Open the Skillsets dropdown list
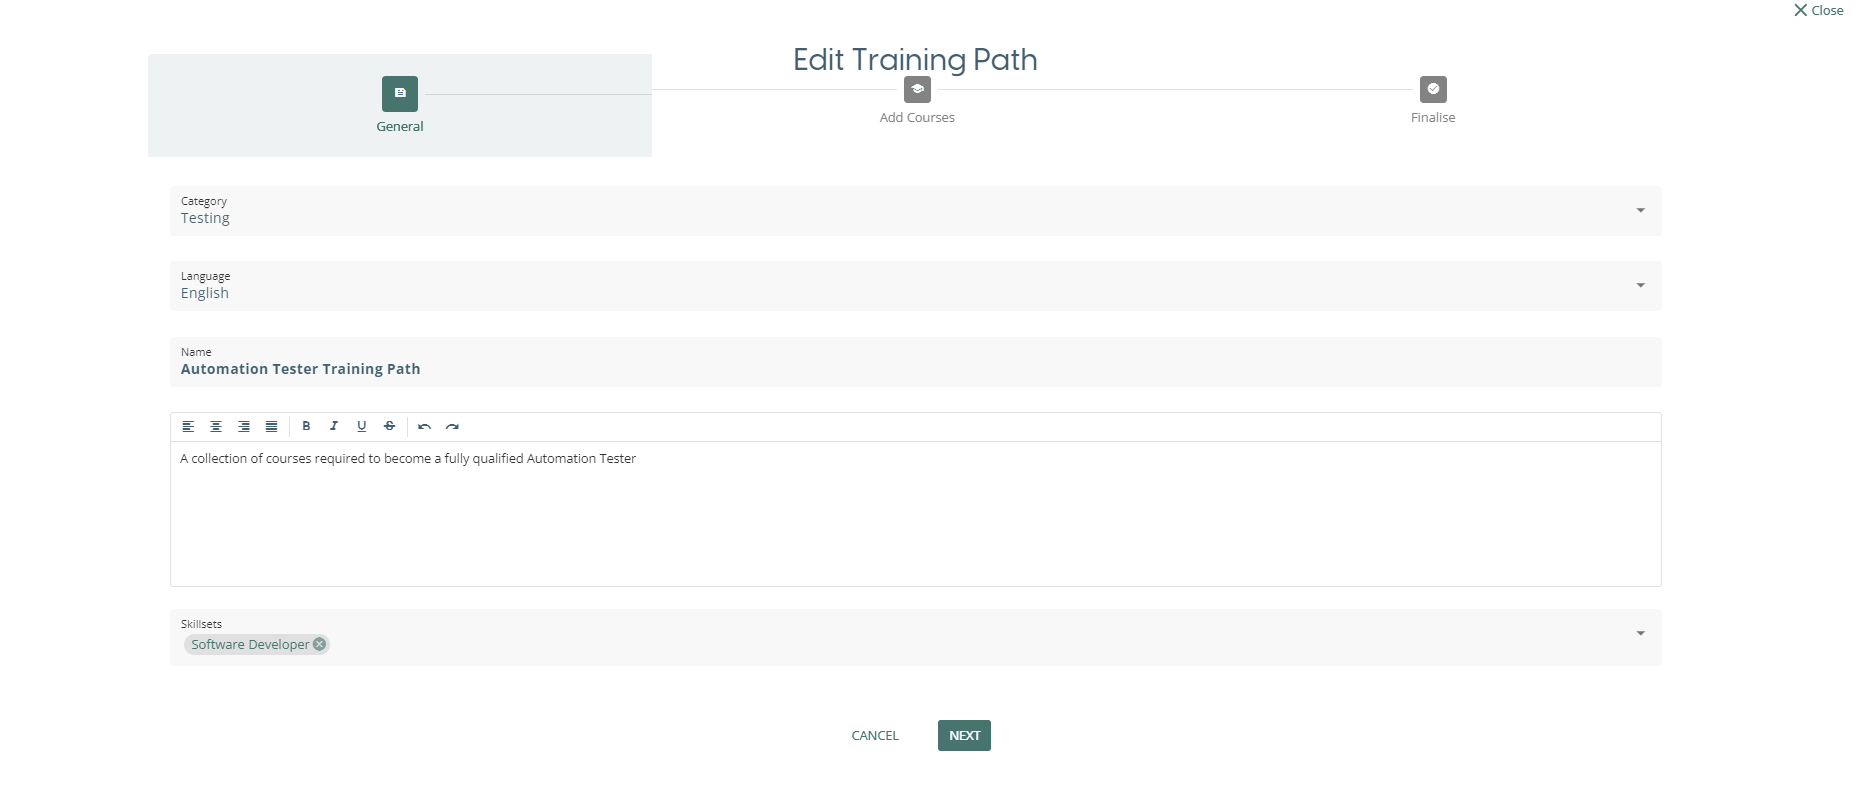Screen dimensions: 1860x808 pyautogui.click(x=1640, y=634)
